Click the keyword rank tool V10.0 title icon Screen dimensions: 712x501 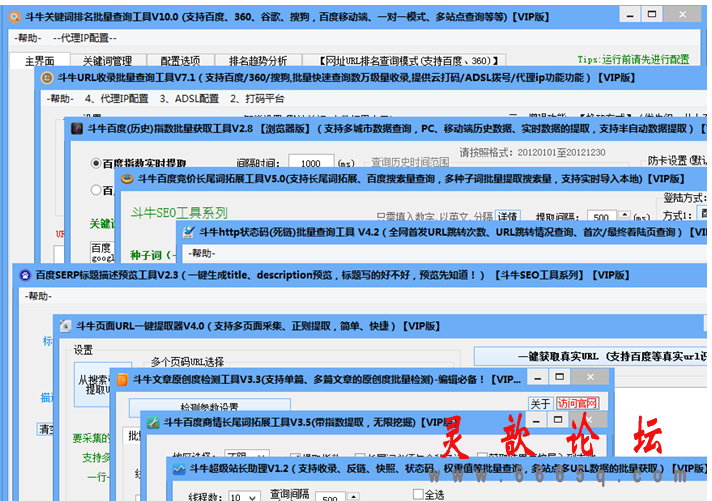(x=15, y=17)
